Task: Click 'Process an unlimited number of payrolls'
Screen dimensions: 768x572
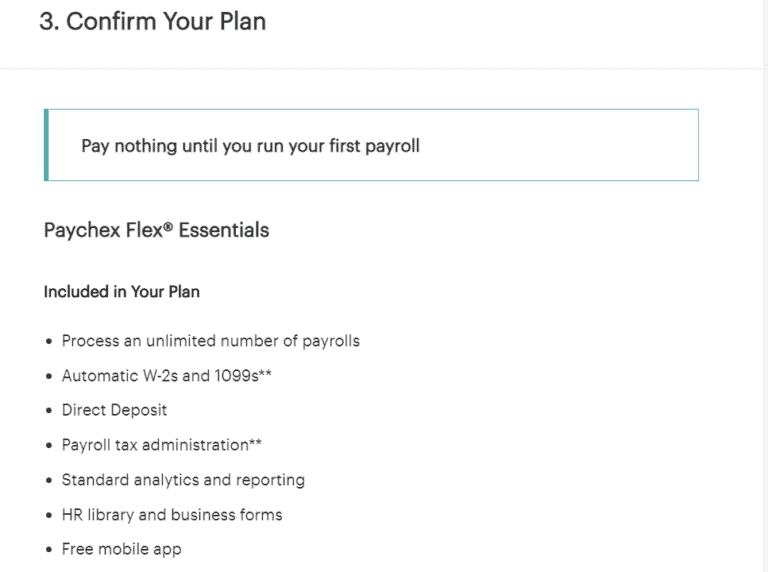Action: [210, 341]
